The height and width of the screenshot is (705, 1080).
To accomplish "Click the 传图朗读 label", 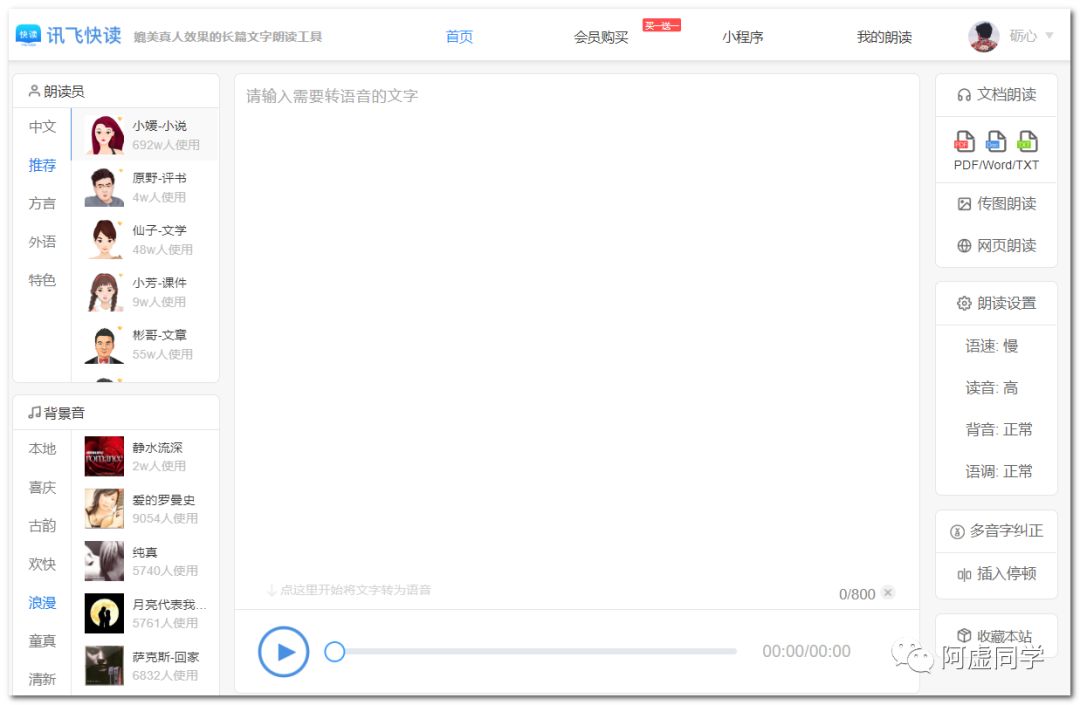I will (x=1006, y=204).
